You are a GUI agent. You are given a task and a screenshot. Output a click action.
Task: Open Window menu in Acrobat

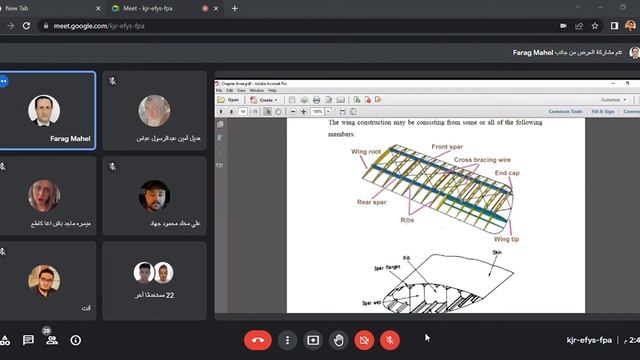coord(257,90)
